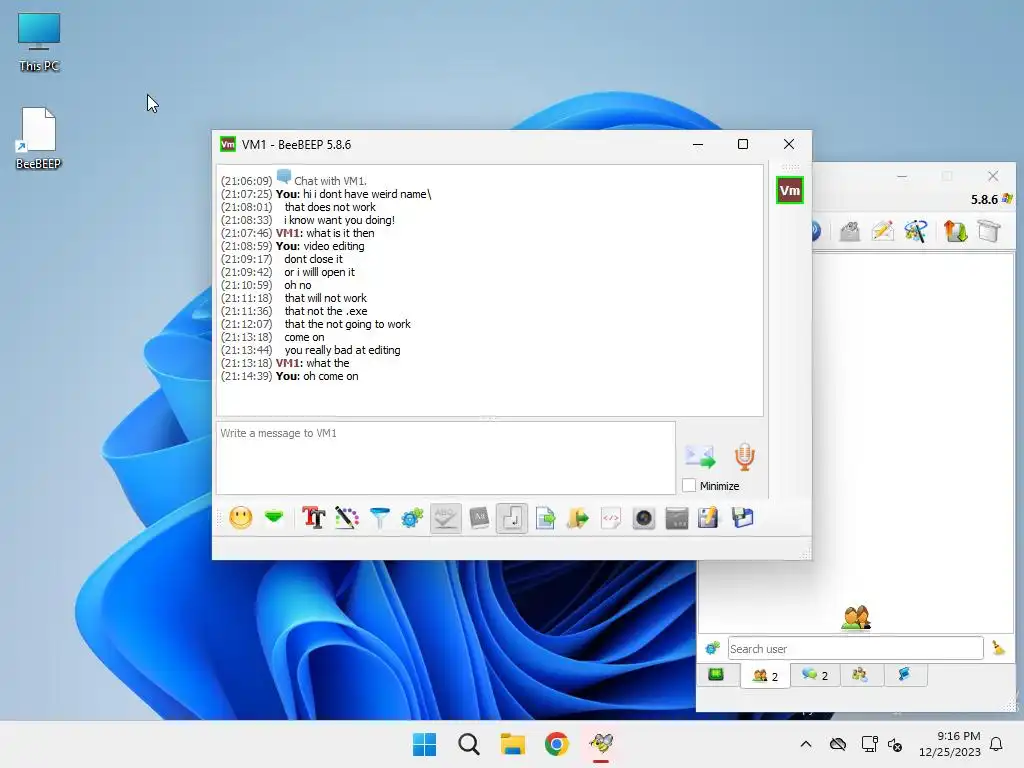Open the This PC desktop icon

39,42
